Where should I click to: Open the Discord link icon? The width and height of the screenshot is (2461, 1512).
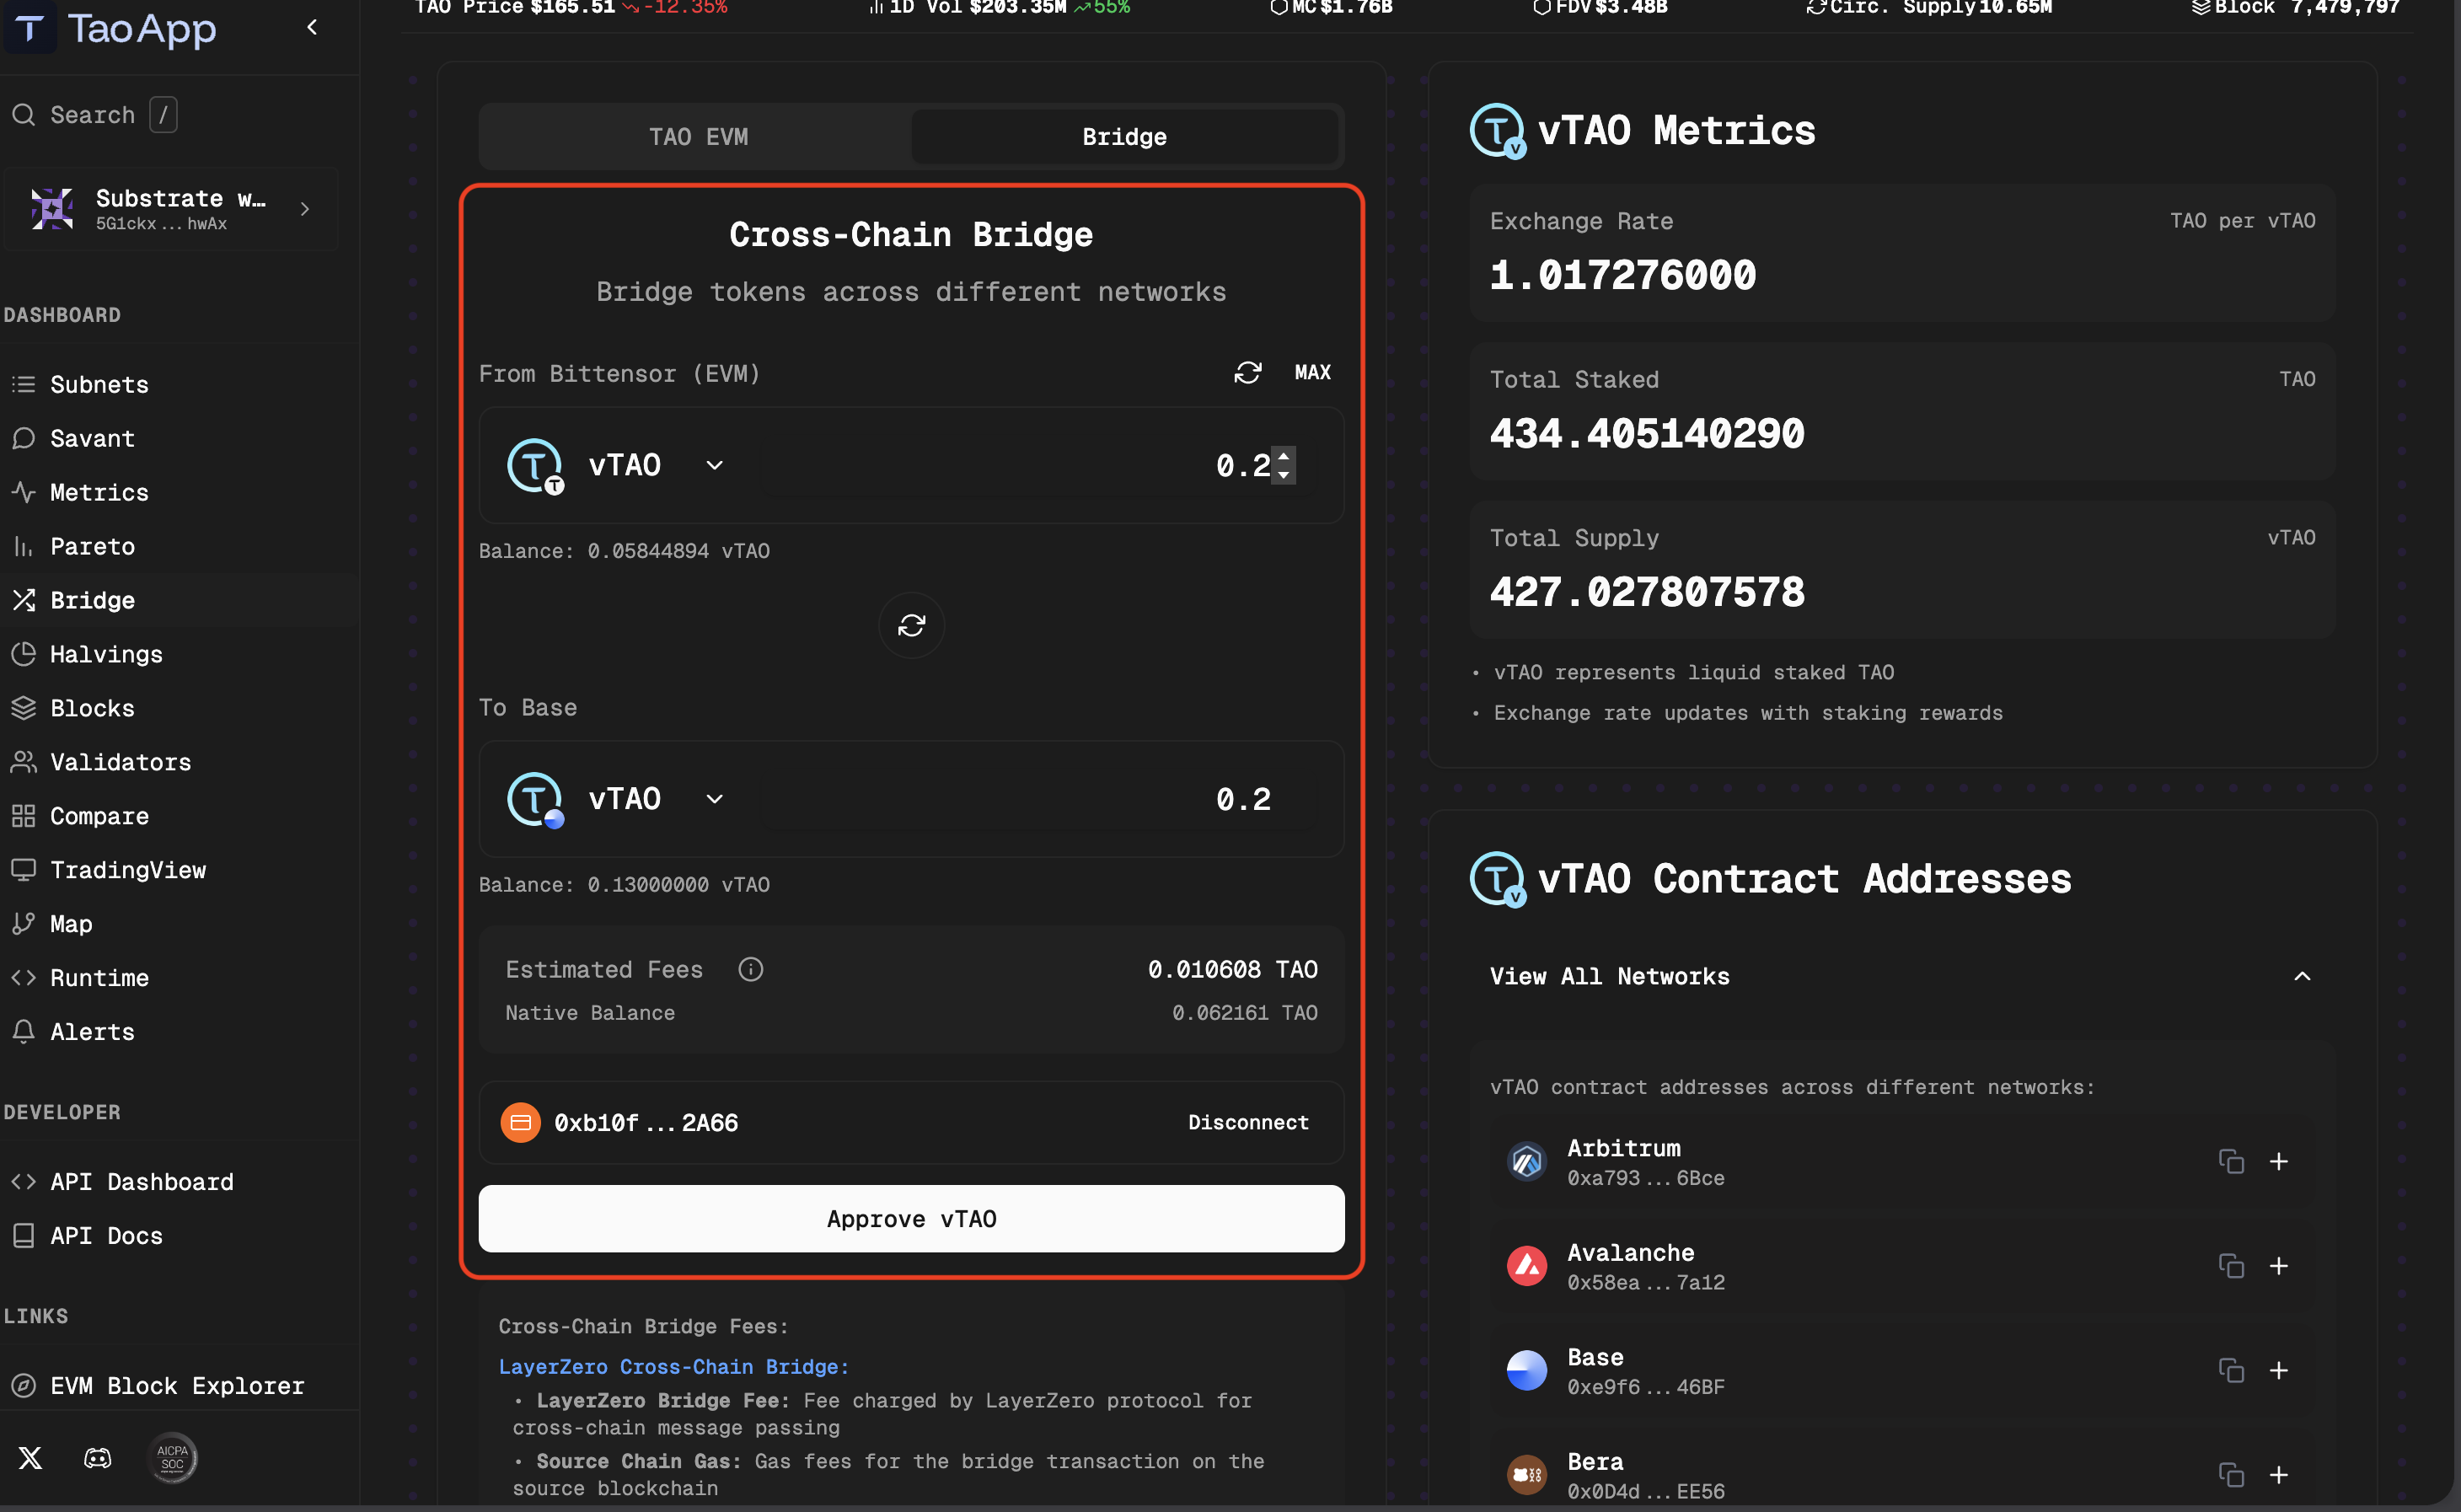coord(97,1457)
